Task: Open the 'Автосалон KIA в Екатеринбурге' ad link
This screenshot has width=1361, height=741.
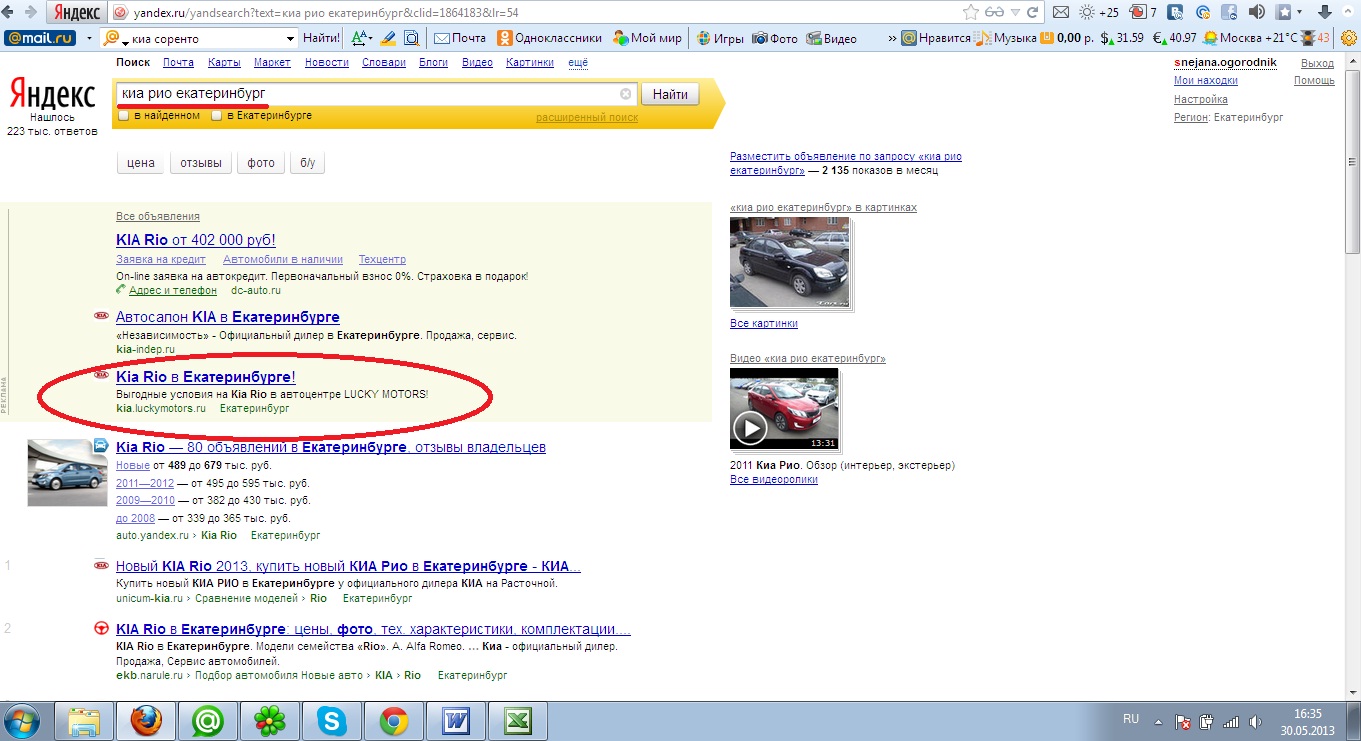Action: pyautogui.click(x=228, y=317)
